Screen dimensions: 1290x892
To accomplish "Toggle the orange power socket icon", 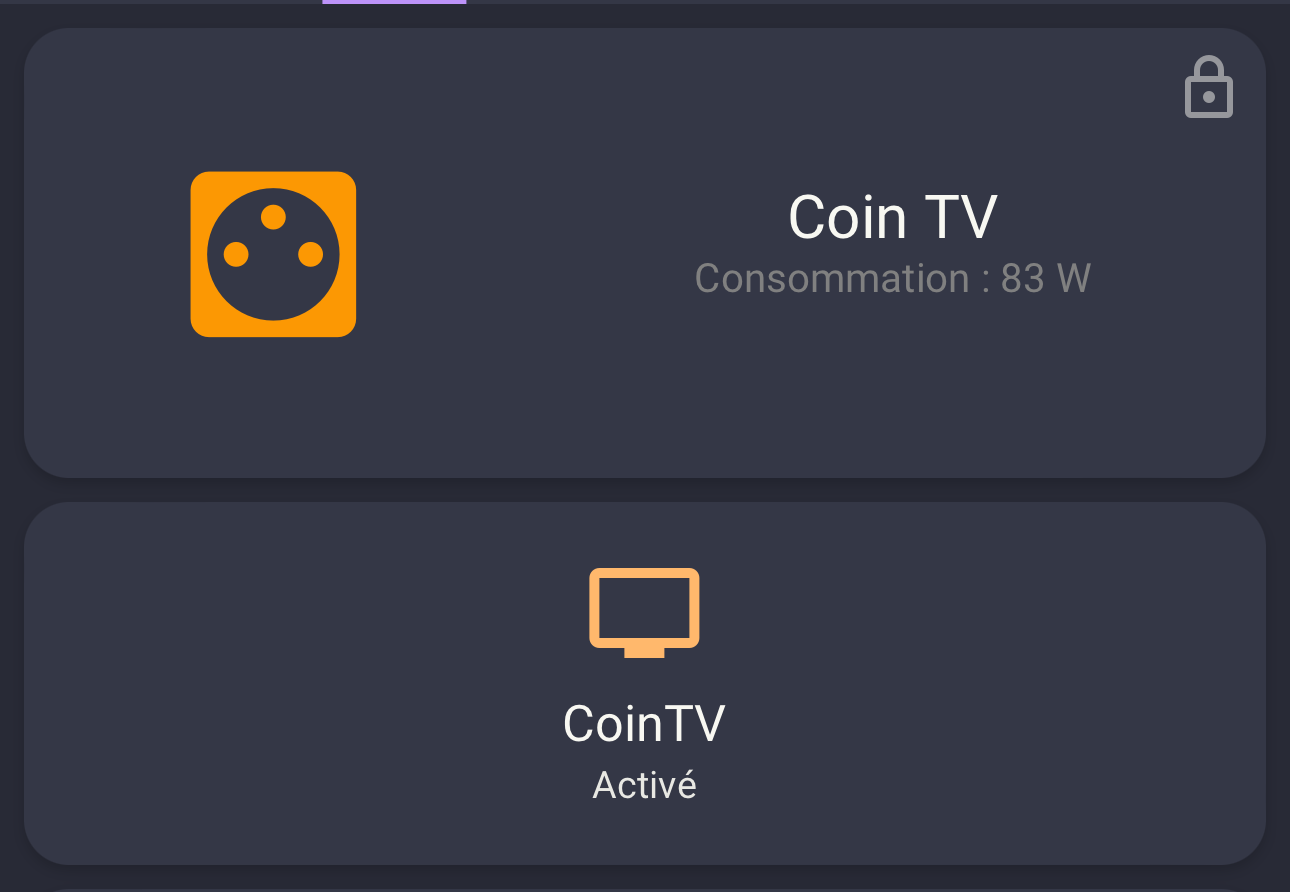I will click(x=273, y=254).
